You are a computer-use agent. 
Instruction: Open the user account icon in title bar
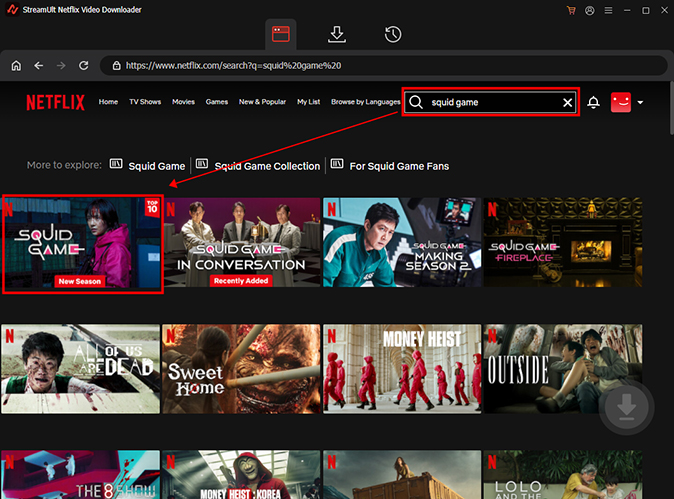point(590,10)
